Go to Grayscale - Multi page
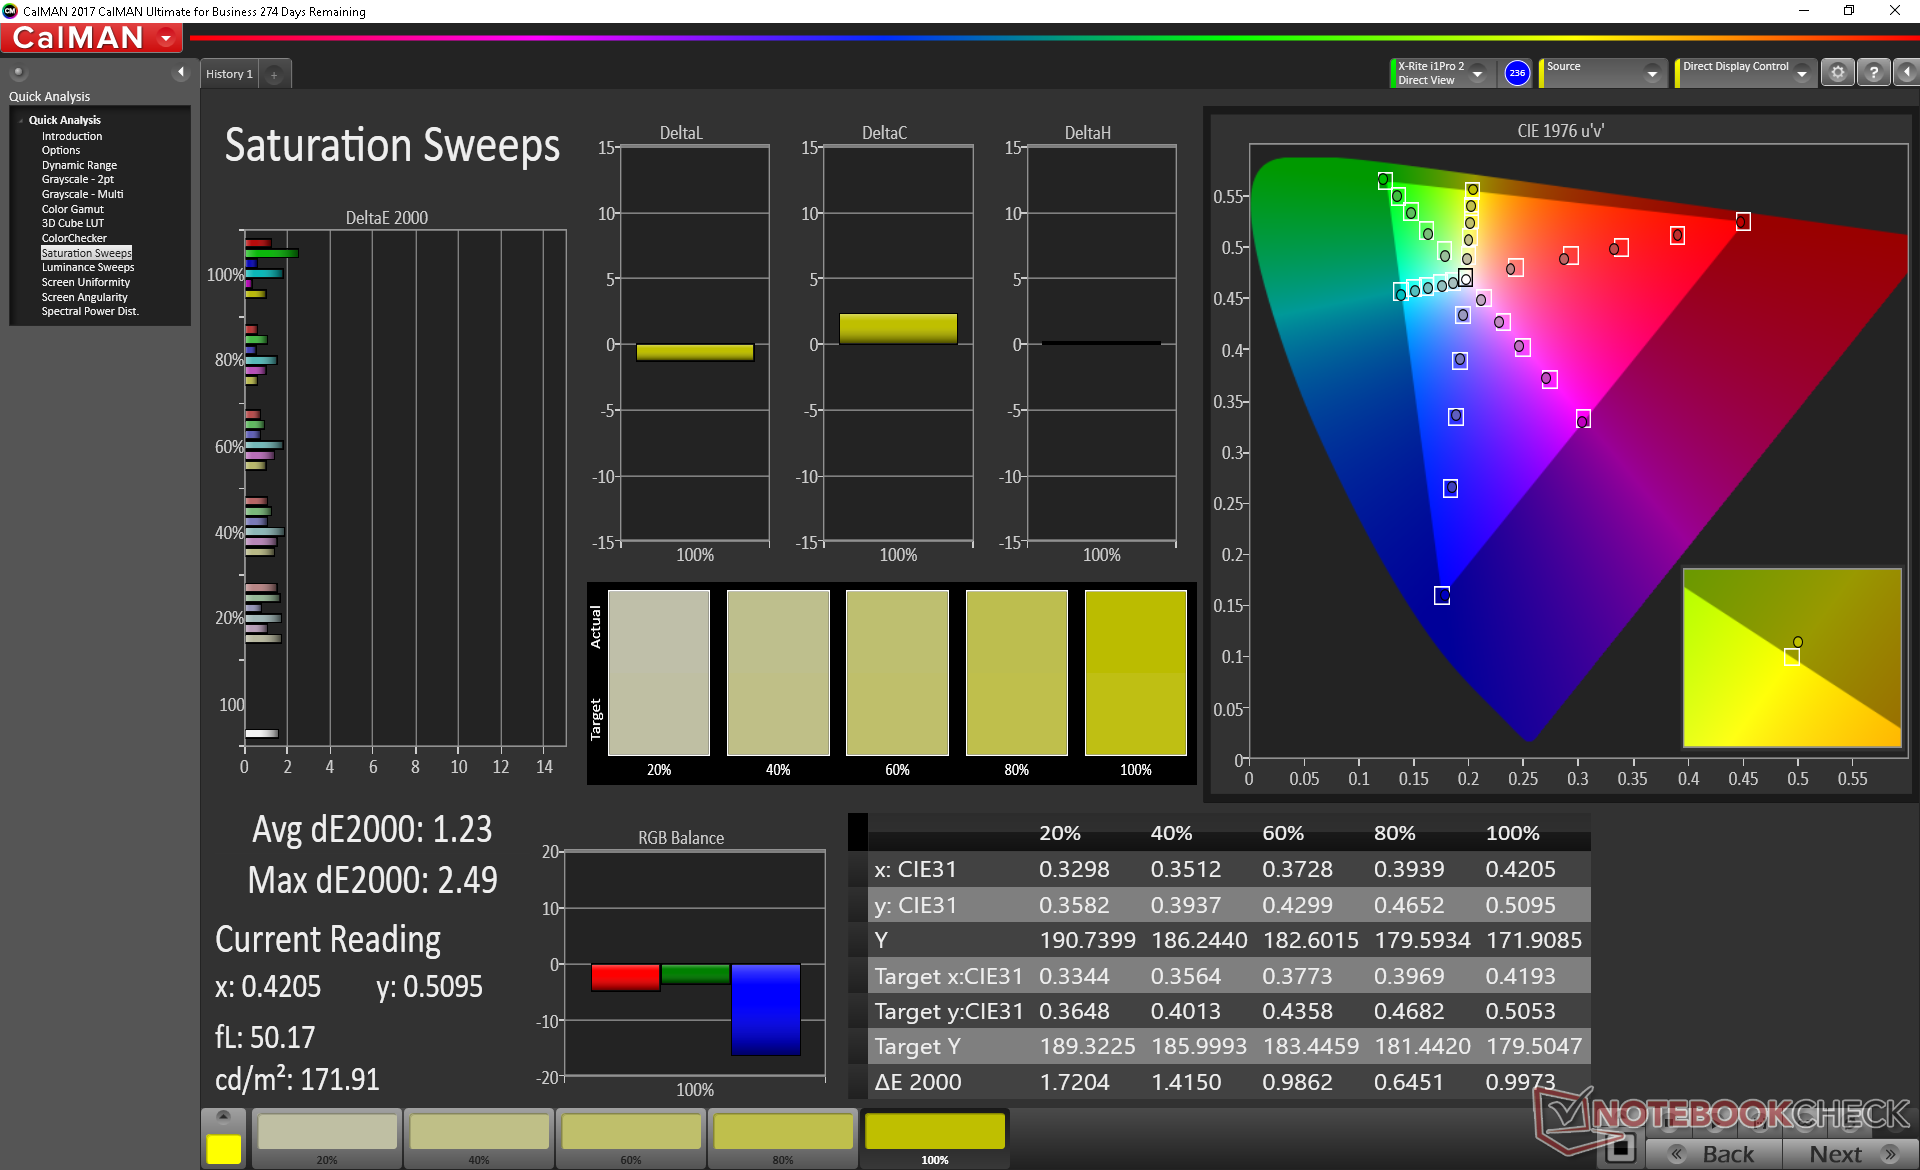1920x1170 pixels. [x=82, y=194]
